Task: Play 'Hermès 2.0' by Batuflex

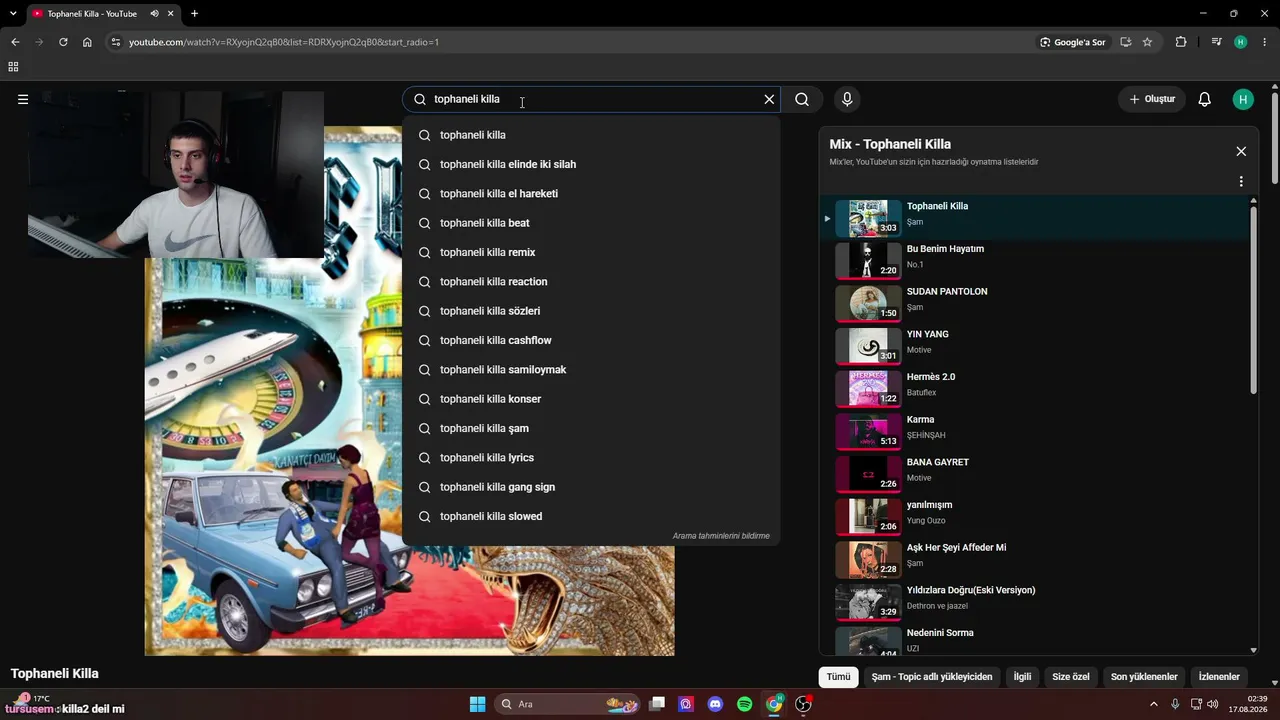Action: coord(1034,389)
